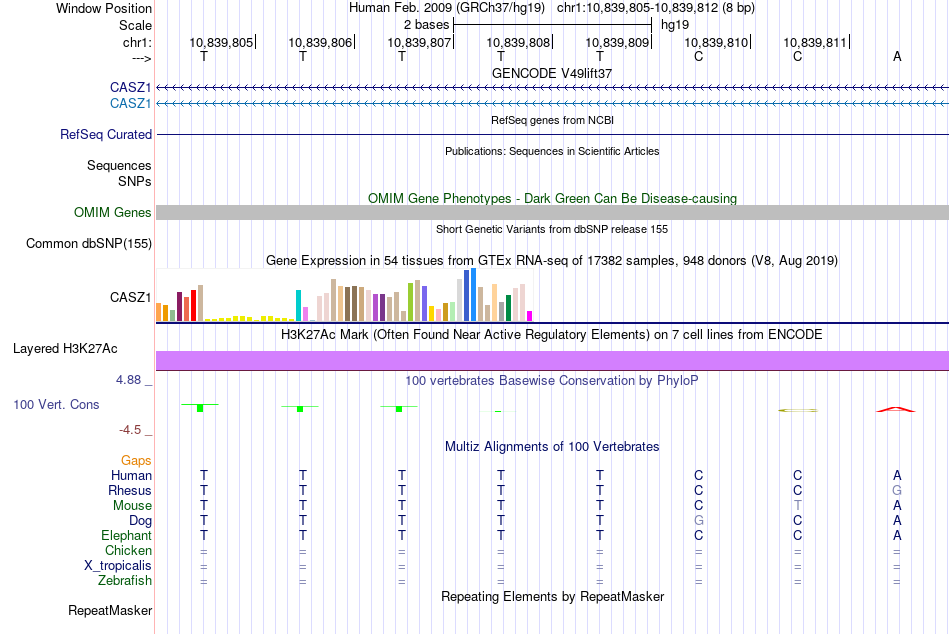Click the Elephant species row label
The image size is (950, 634).
(x=127, y=535)
